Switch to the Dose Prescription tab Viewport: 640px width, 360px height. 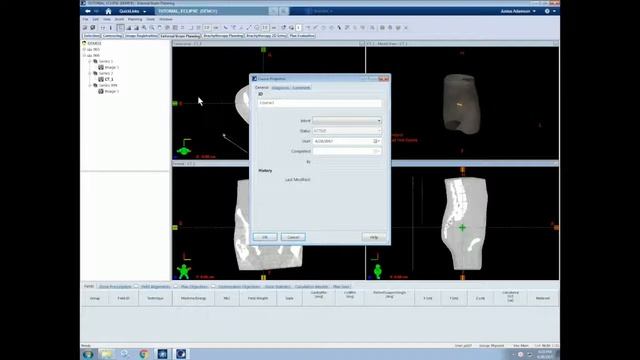(115, 287)
